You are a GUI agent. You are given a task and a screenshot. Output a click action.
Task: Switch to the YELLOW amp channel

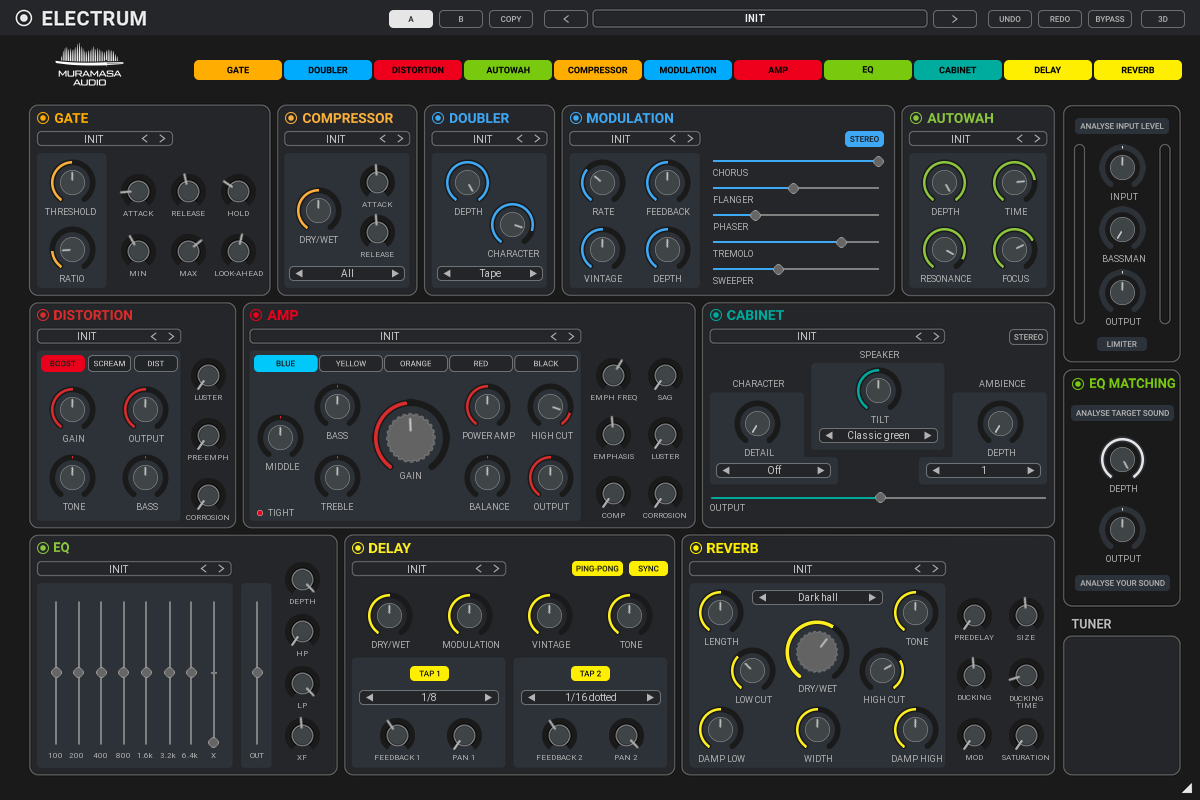tap(350, 364)
